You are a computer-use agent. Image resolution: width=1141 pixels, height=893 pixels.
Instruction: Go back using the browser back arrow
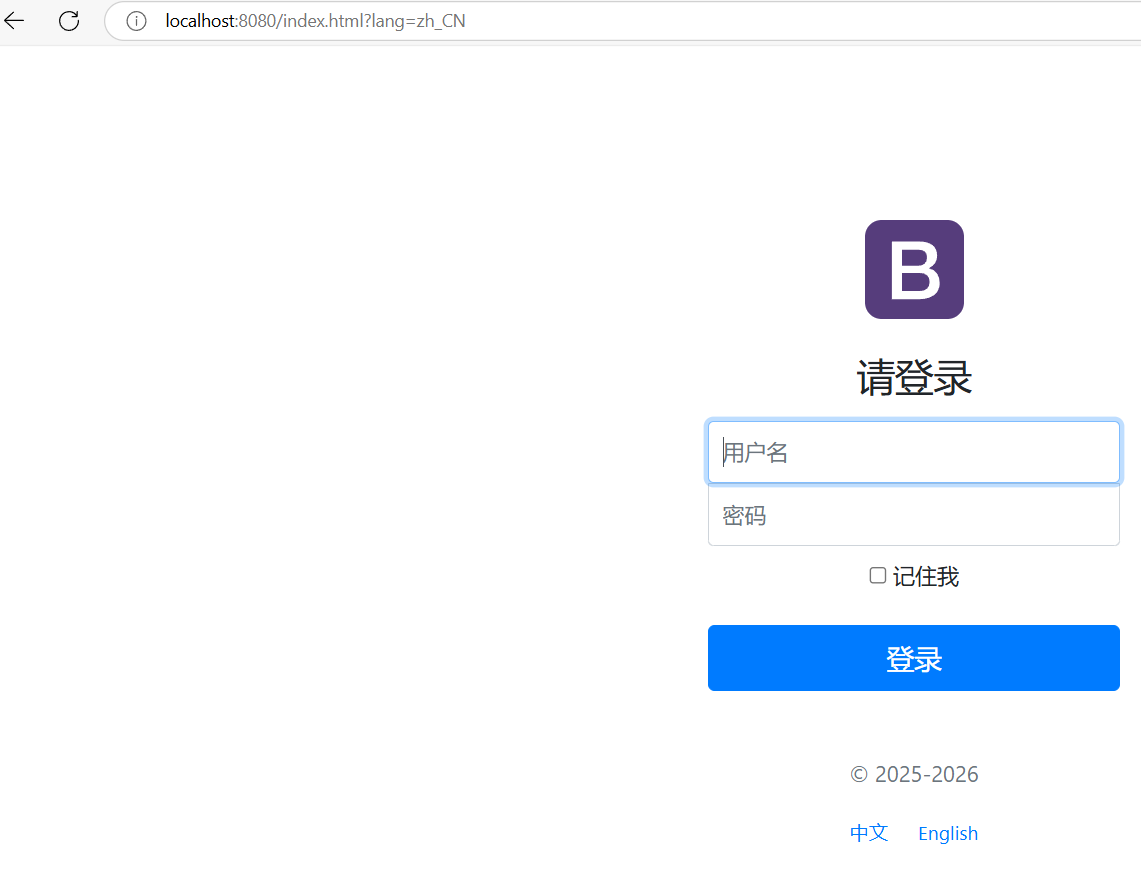(x=14, y=21)
